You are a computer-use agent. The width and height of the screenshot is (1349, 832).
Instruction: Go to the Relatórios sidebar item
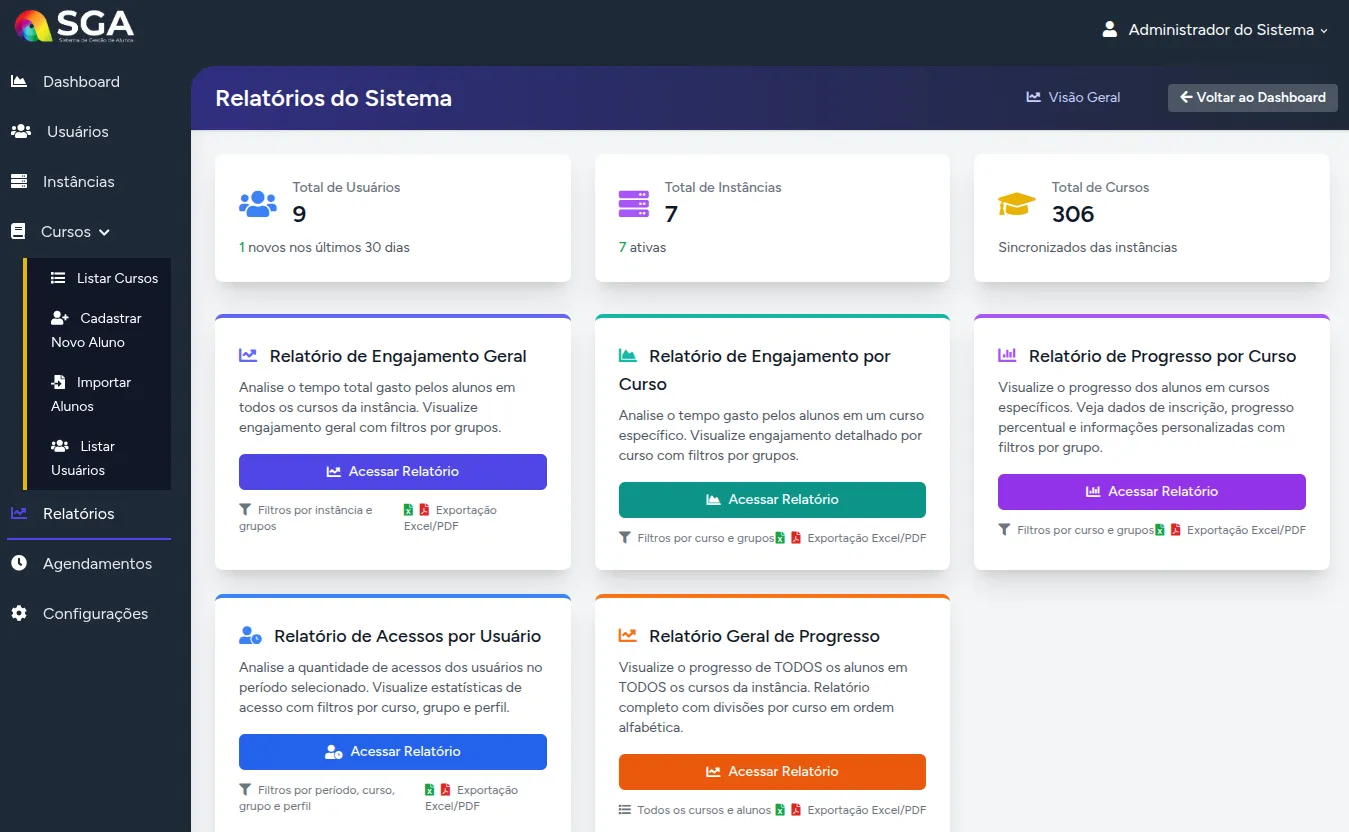[78, 513]
